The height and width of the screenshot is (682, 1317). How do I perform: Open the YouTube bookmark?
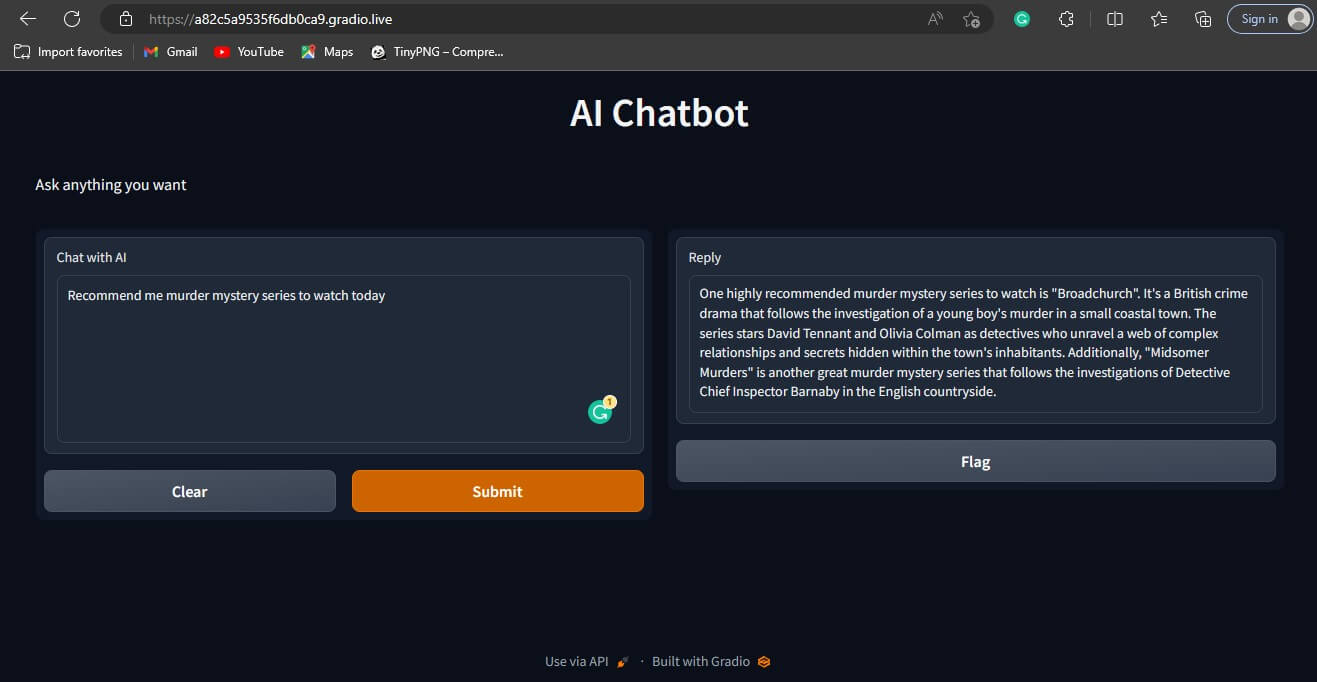[x=248, y=52]
